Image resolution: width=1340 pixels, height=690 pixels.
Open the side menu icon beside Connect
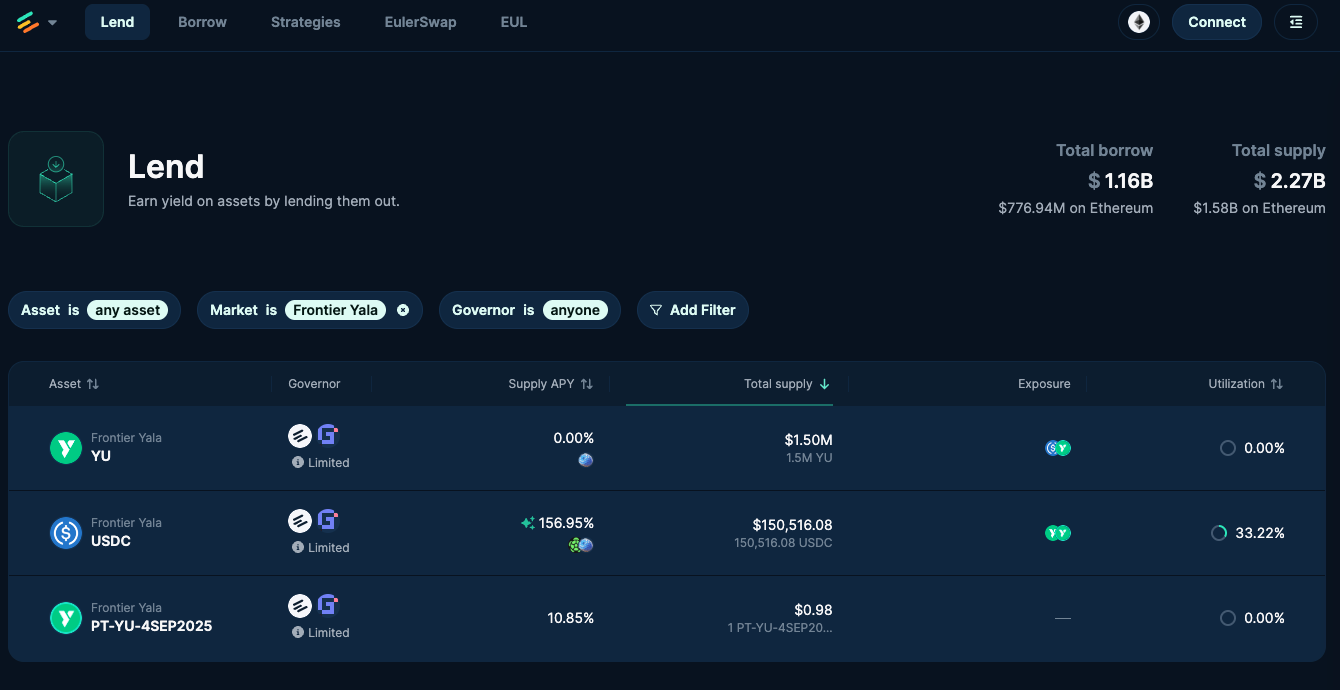pos(1296,22)
